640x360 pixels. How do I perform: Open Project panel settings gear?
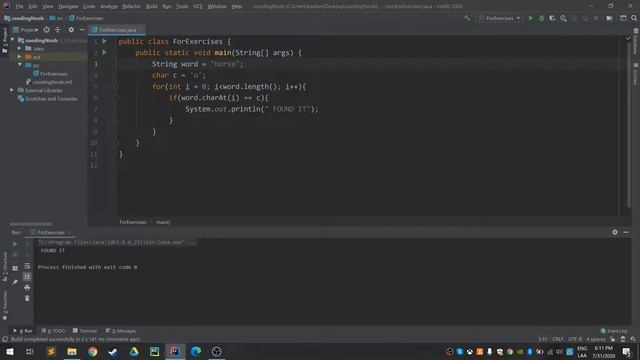71,30
